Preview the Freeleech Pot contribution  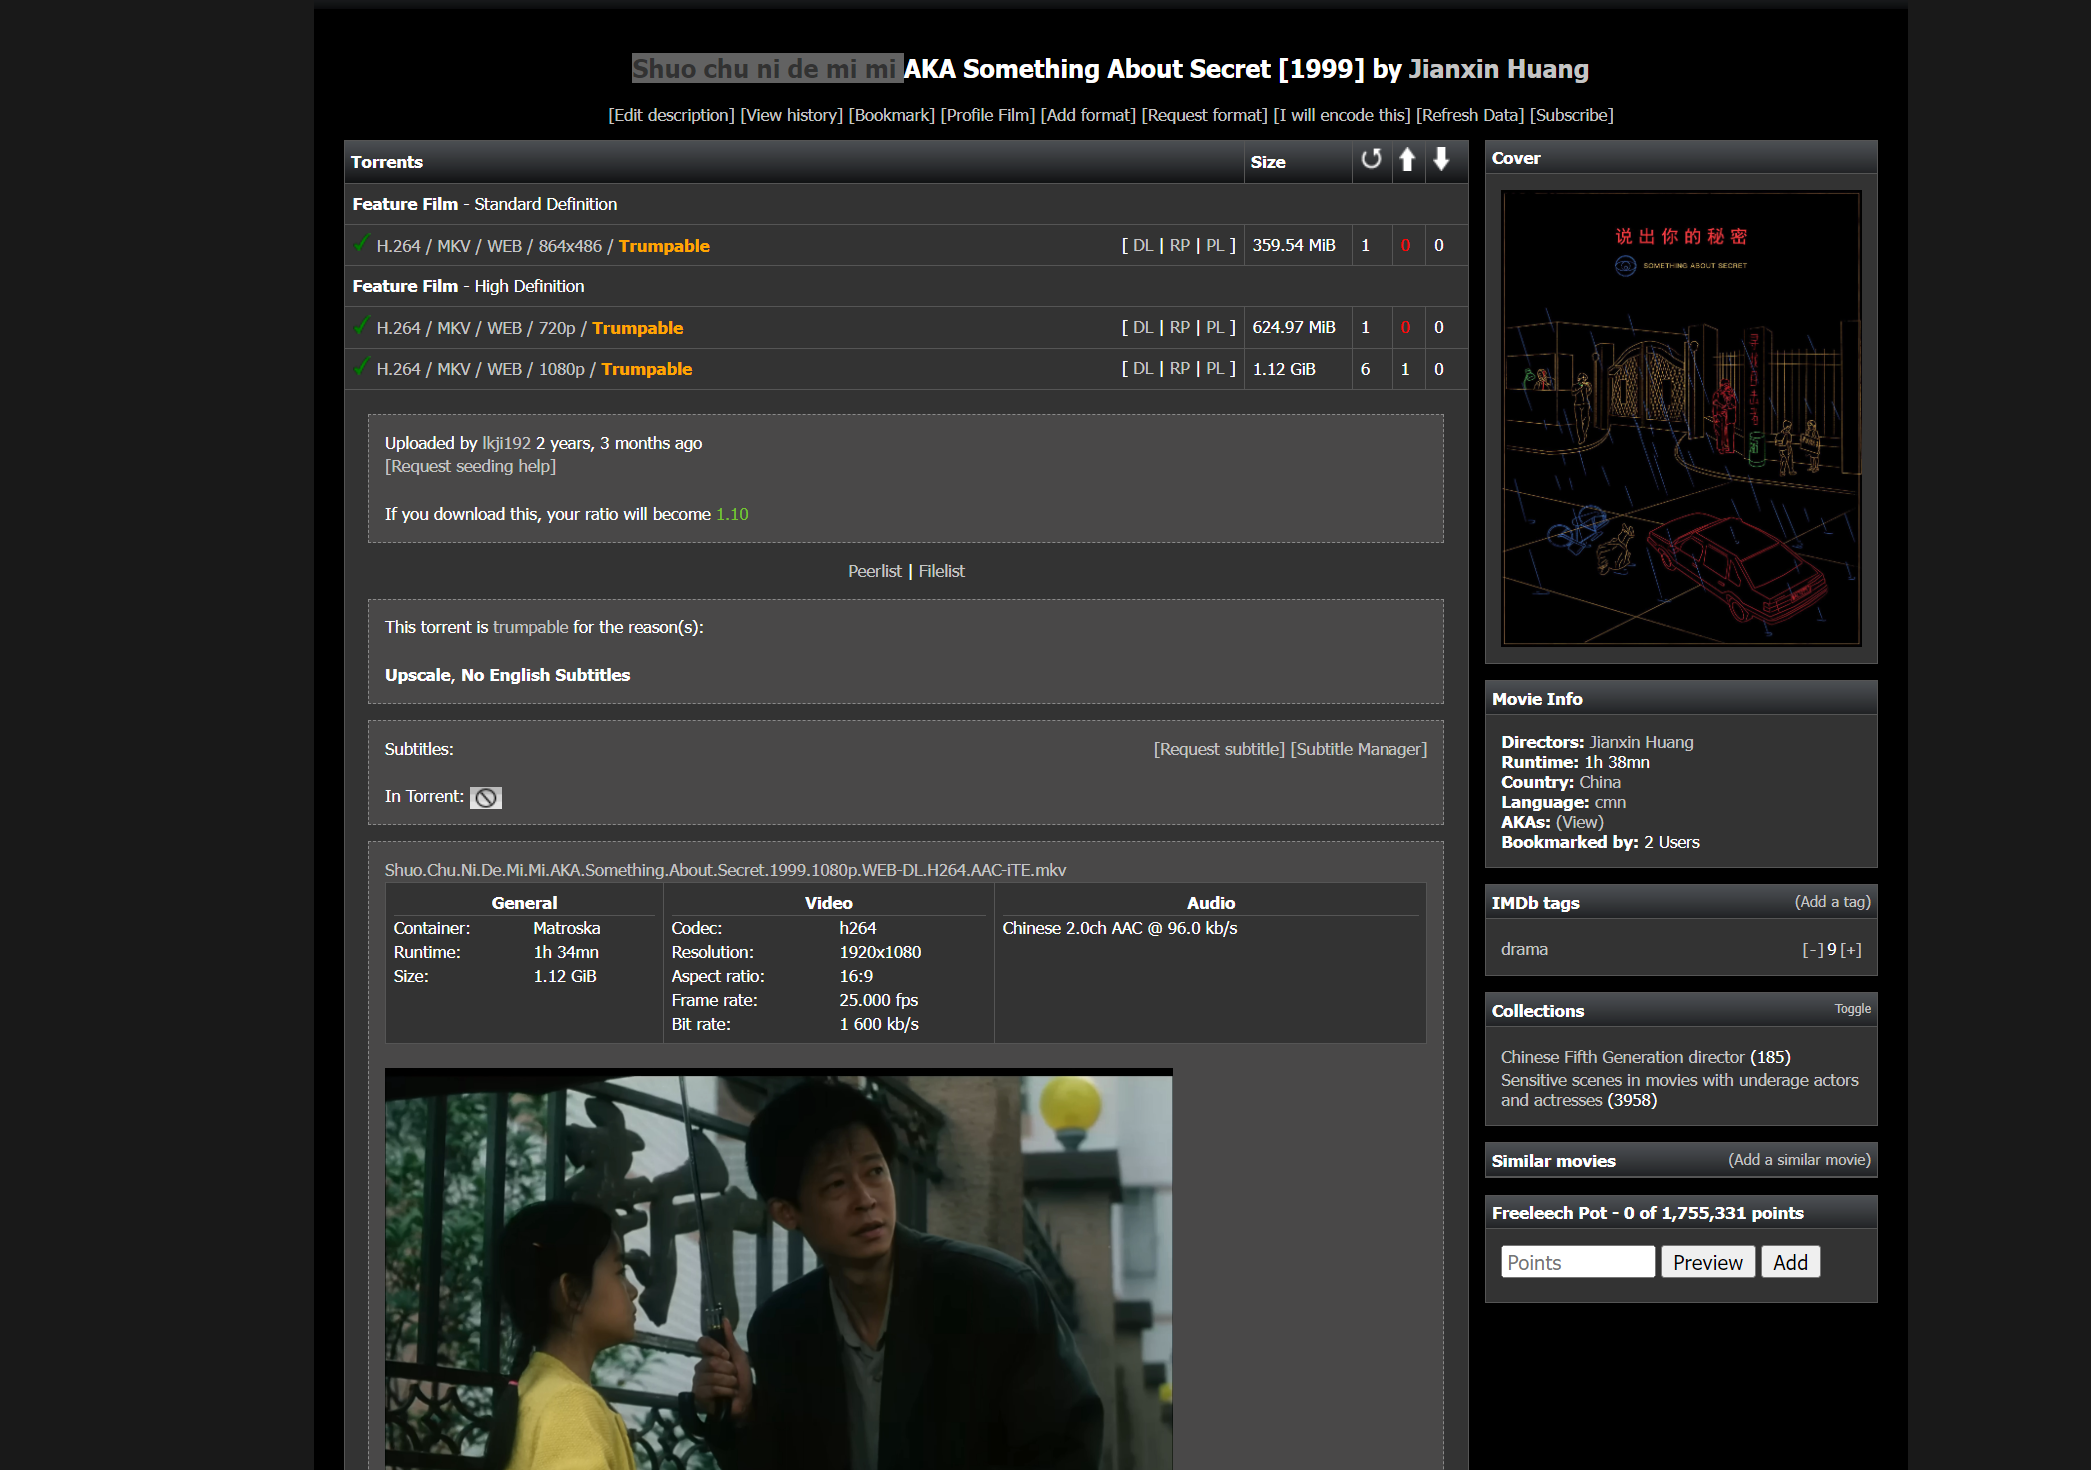(x=1707, y=1261)
